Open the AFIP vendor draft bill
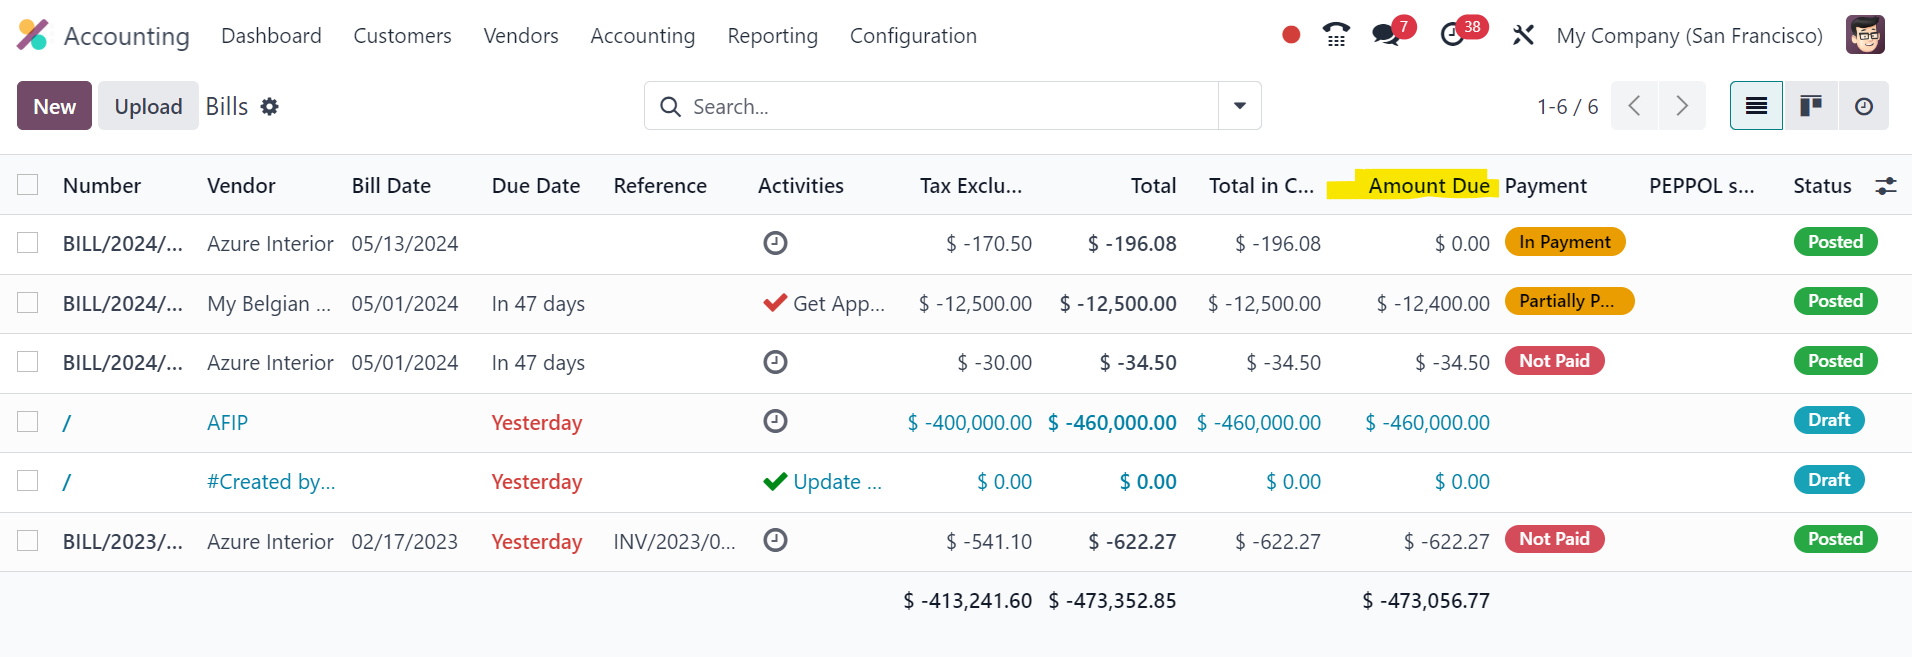Viewport: 1912px width, 657px height. (x=227, y=422)
